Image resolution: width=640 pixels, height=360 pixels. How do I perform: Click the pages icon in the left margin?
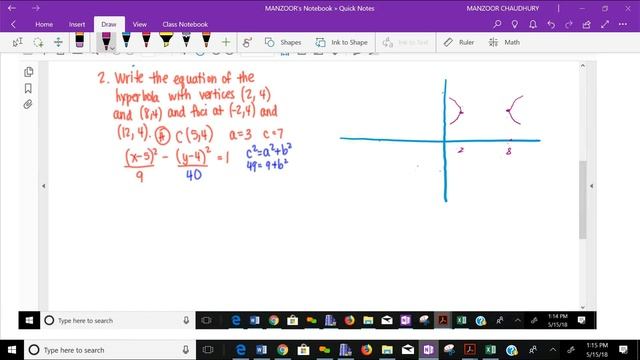[28, 72]
